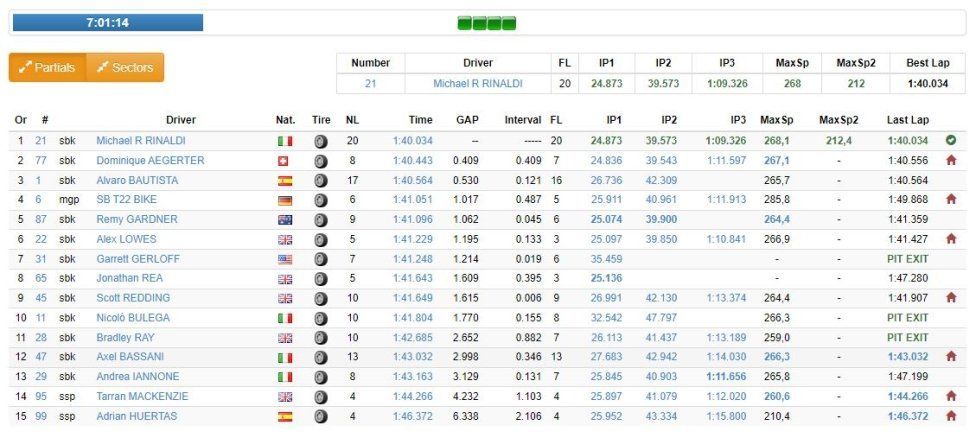Image resolution: width=976 pixels, height=438 pixels.
Task: Click the UK flag in Mackenzie's row
Action: (x=285, y=396)
